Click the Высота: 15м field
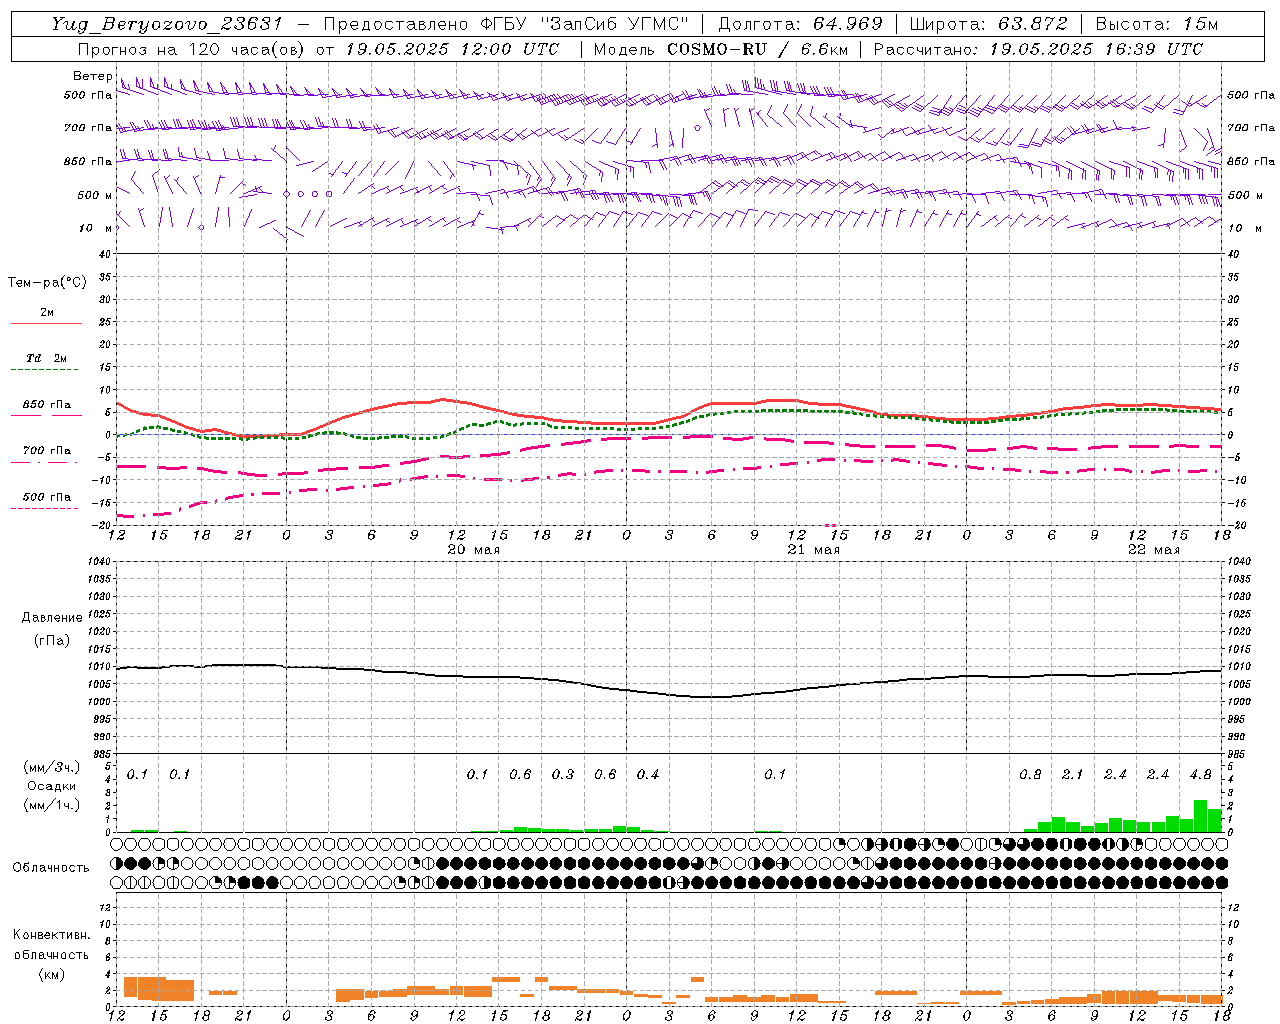The image size is (1280, 1024). click(1156, 24)
